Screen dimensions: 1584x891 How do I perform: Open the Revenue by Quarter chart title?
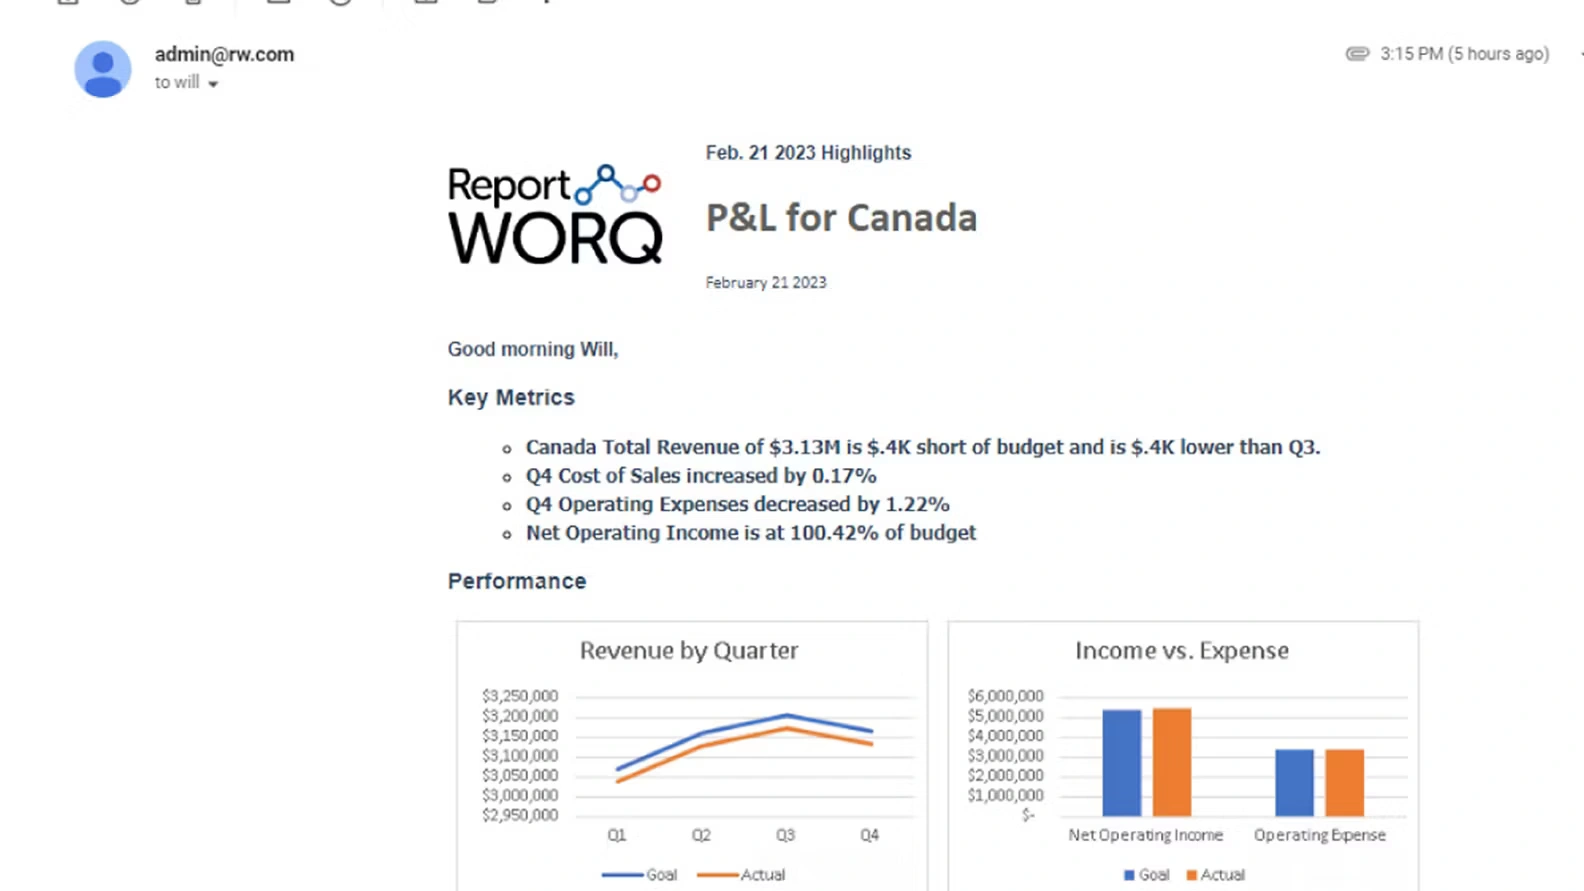coord(689,651)
